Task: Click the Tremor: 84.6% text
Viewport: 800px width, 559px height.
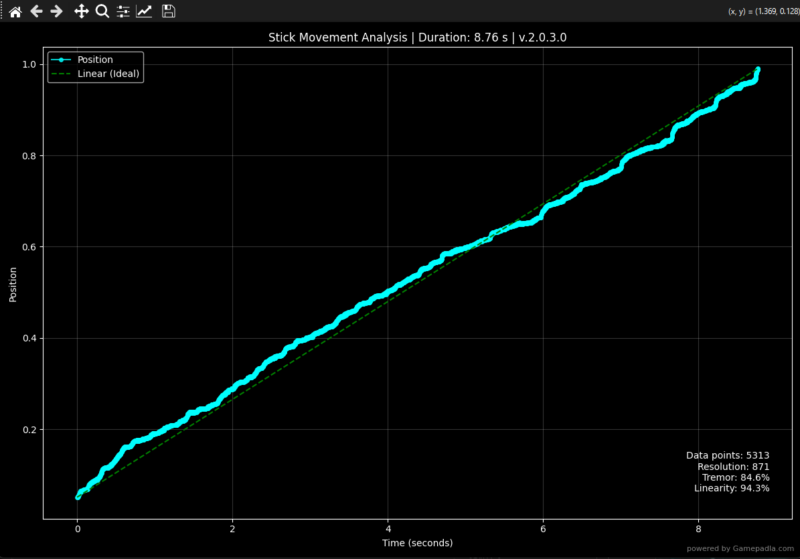Action: point(736,477)
